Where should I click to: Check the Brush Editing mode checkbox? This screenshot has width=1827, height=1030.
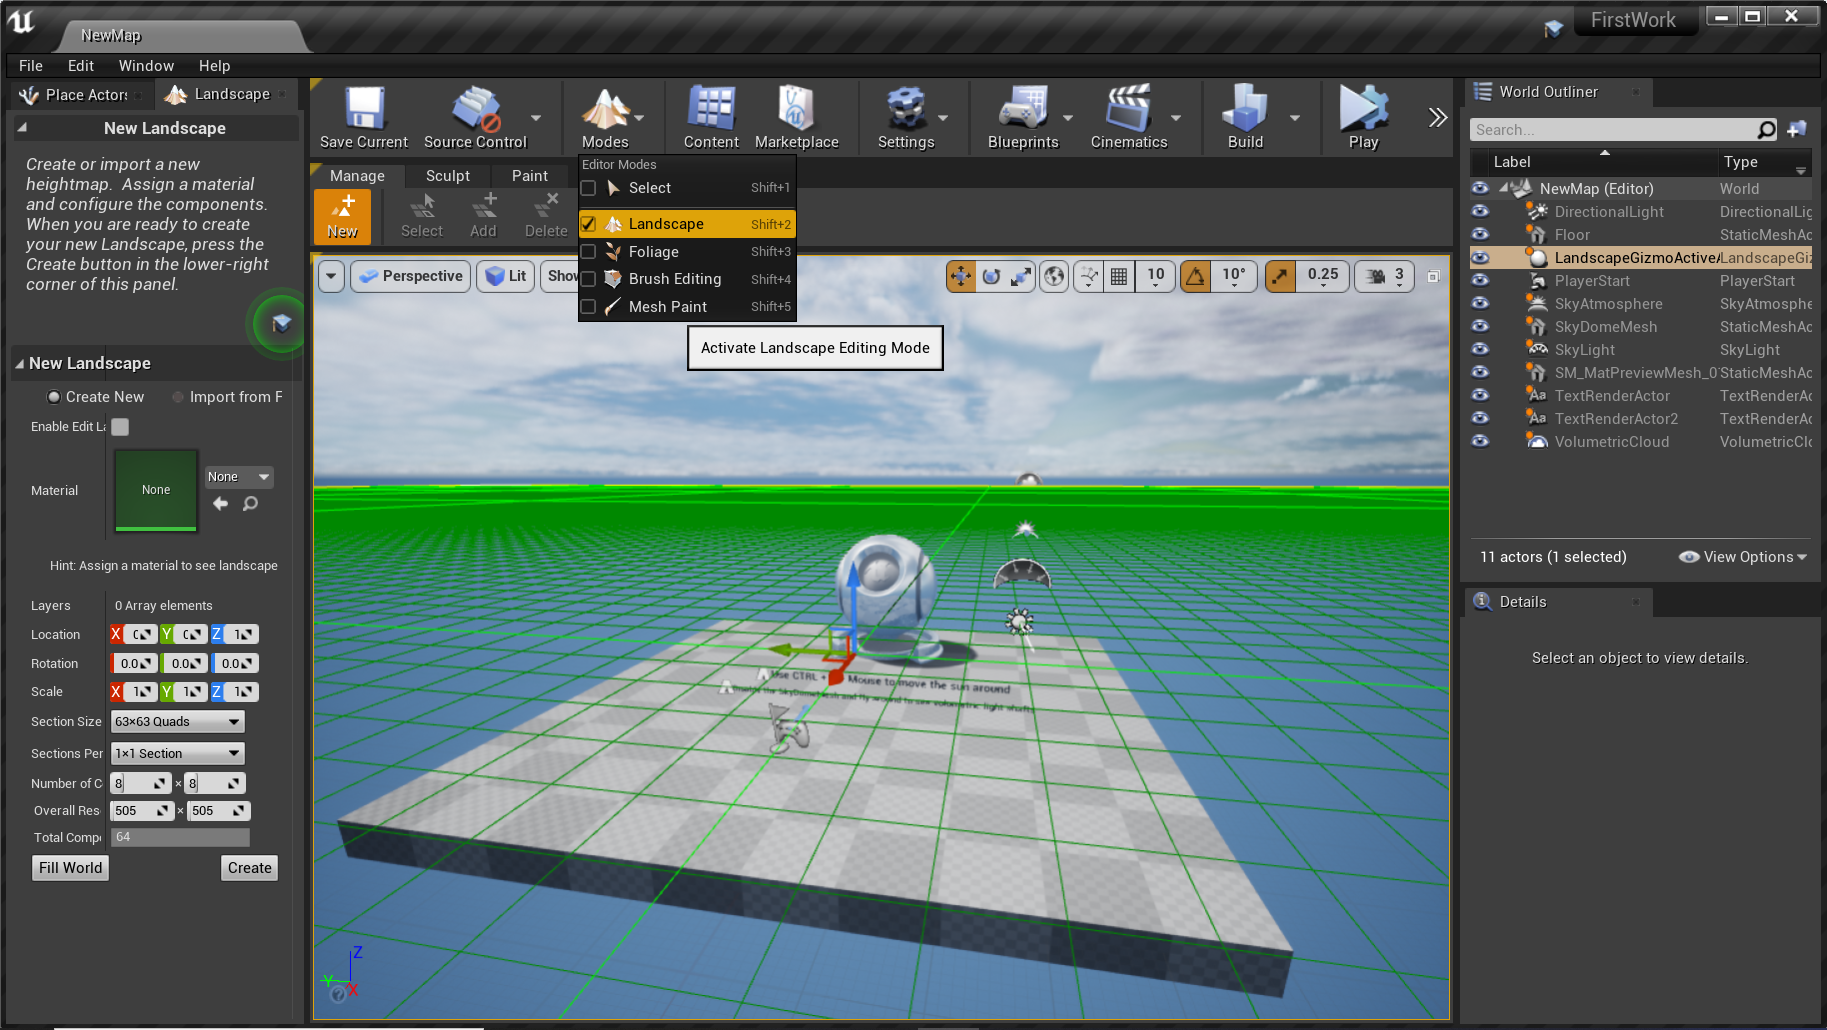tap(588, 279)
